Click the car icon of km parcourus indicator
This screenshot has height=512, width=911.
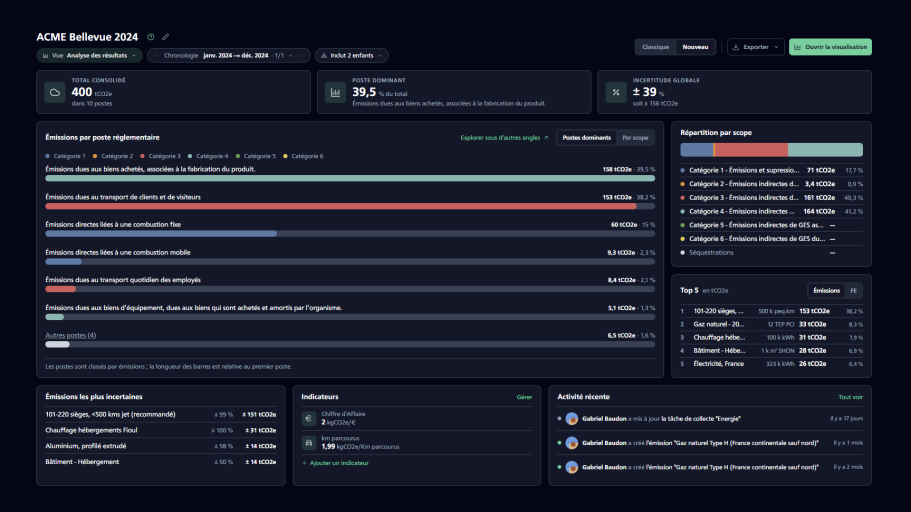pos(309,443)
